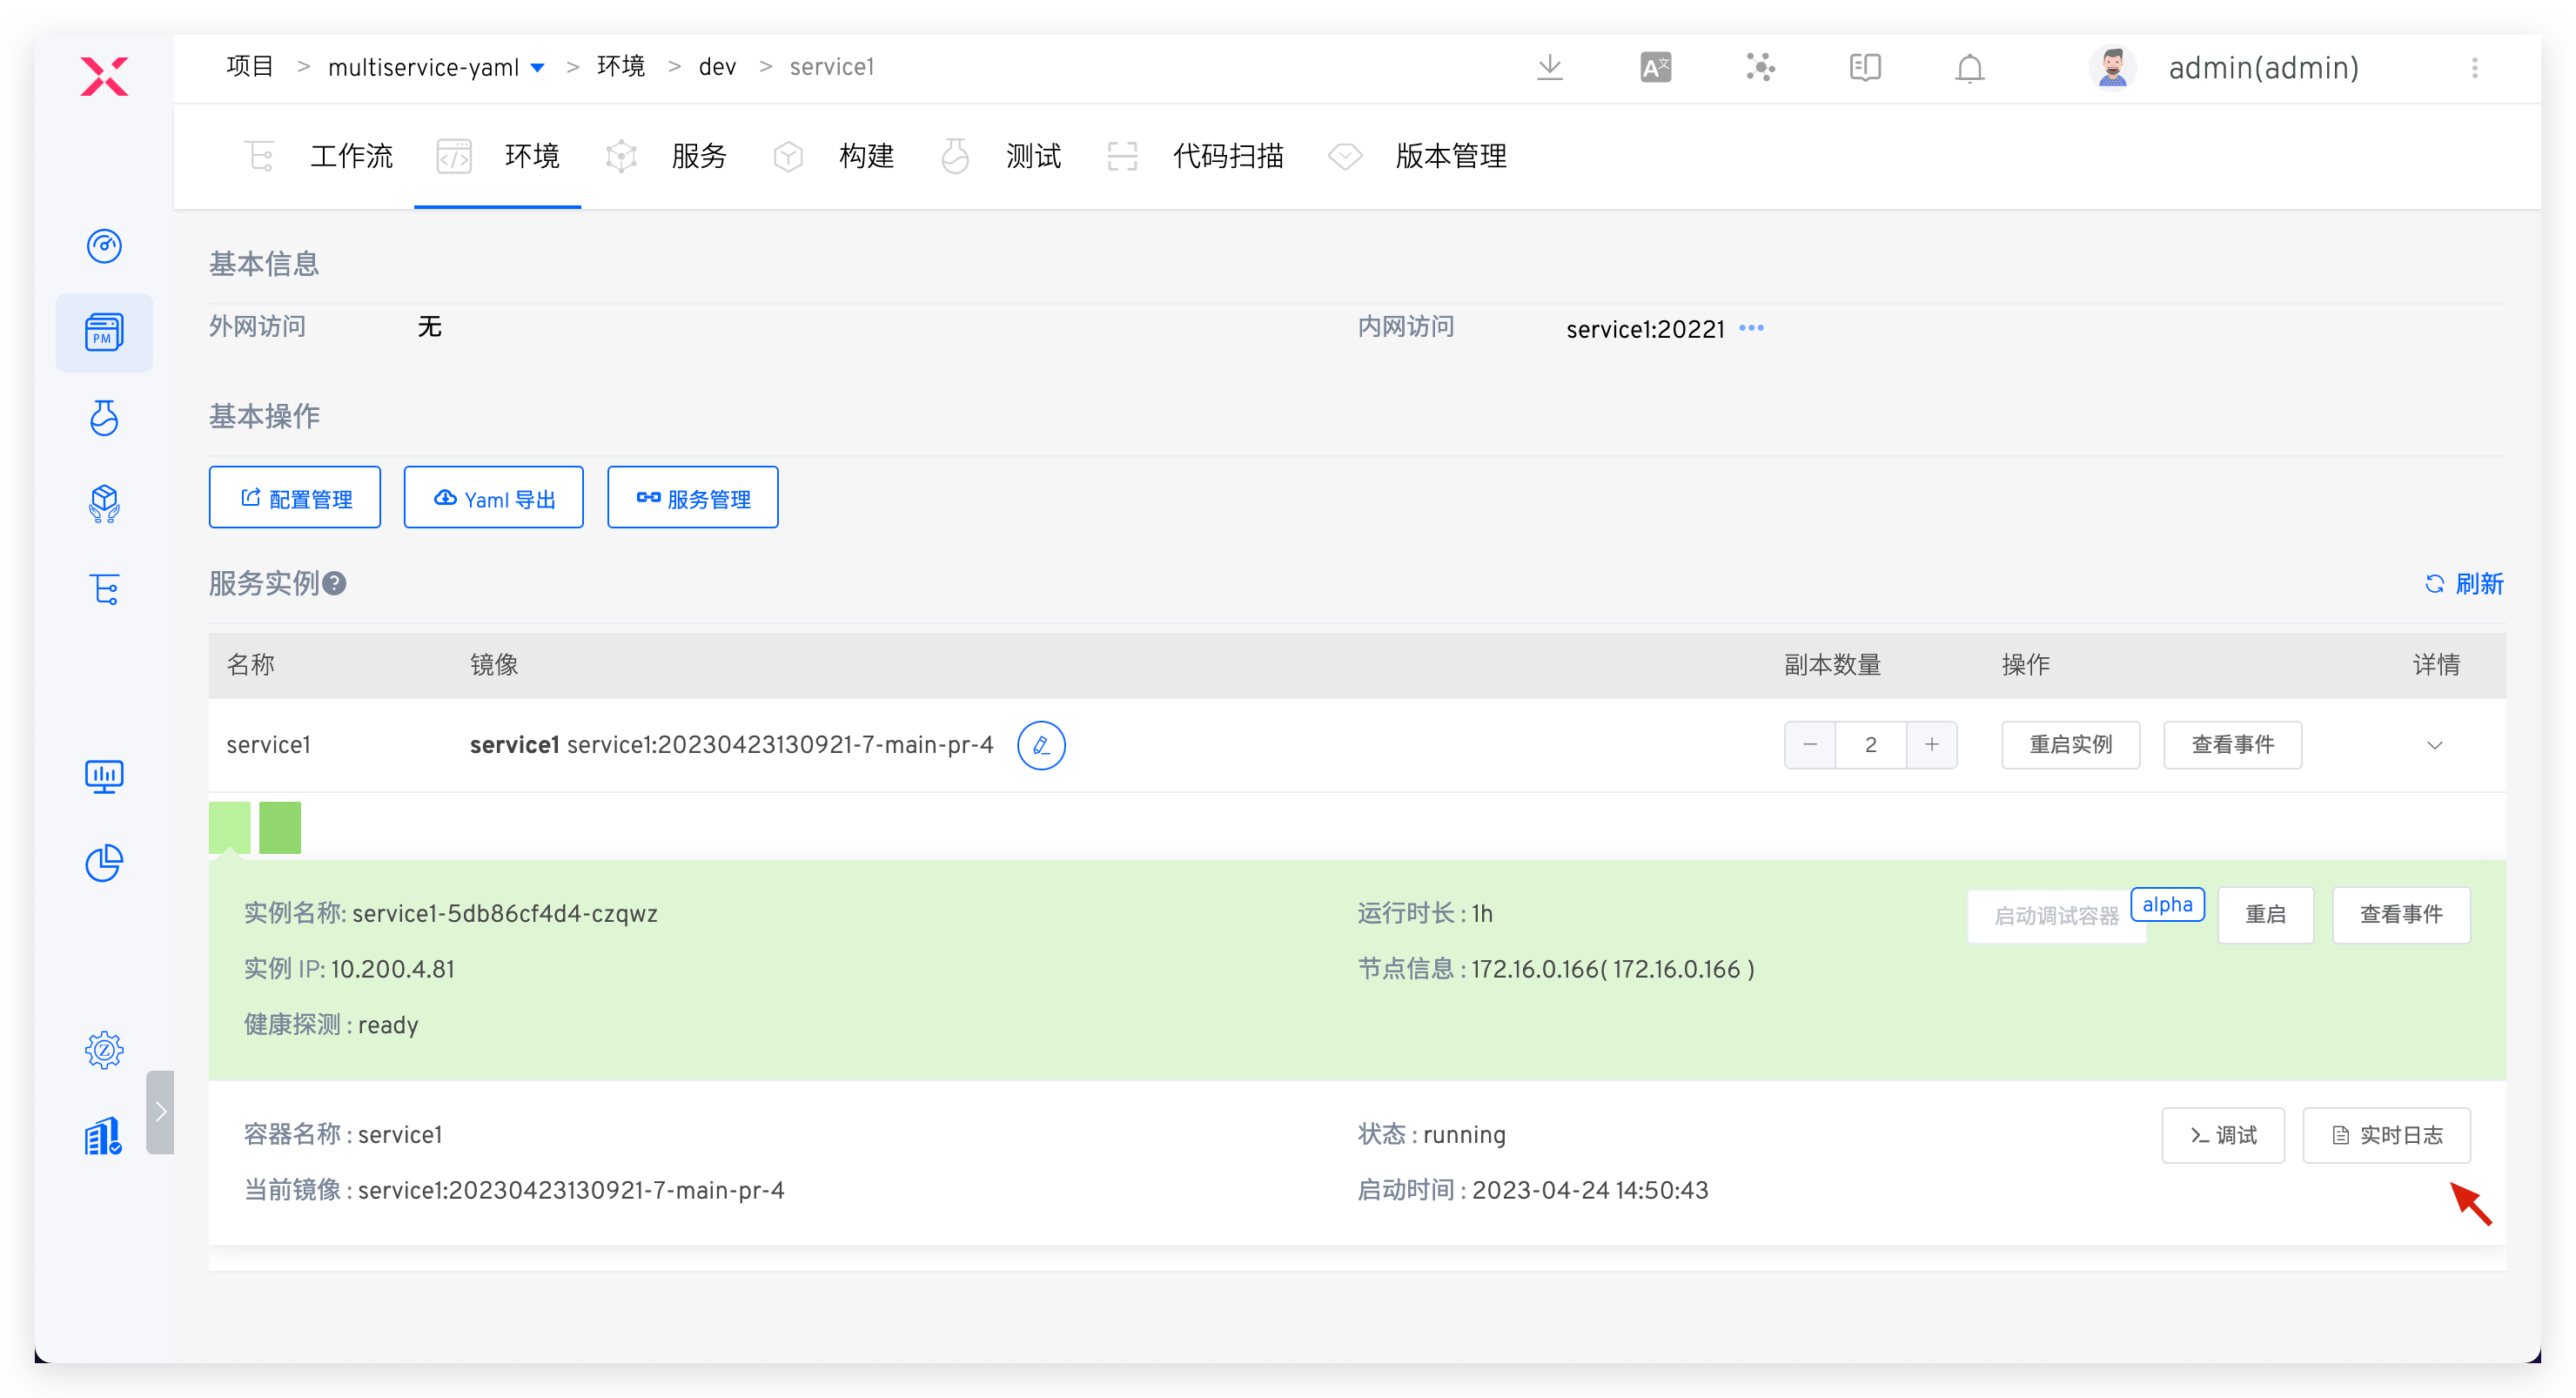
Task: Switch language via the translate icon
Action: tap(1655, 67)
